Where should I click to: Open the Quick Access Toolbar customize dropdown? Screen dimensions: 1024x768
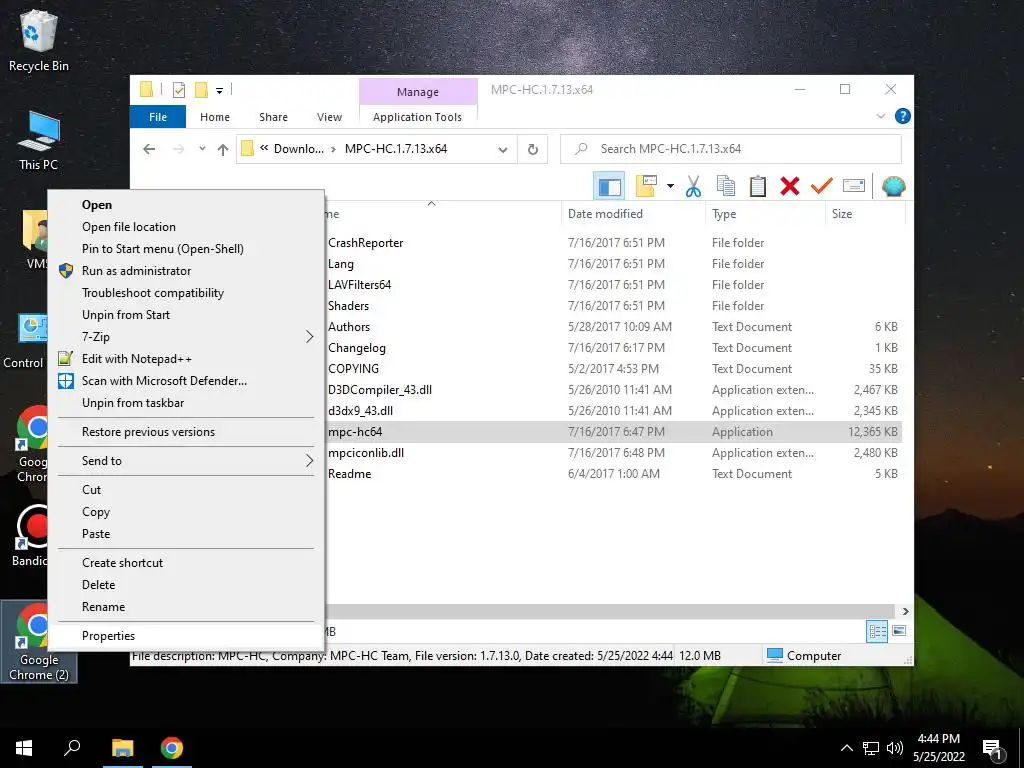tap(219, 90)
